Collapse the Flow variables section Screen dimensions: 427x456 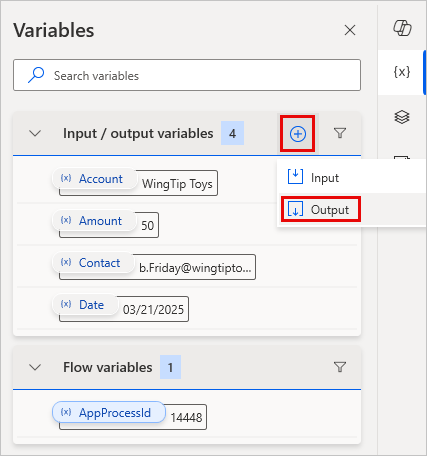coord(35,367)
